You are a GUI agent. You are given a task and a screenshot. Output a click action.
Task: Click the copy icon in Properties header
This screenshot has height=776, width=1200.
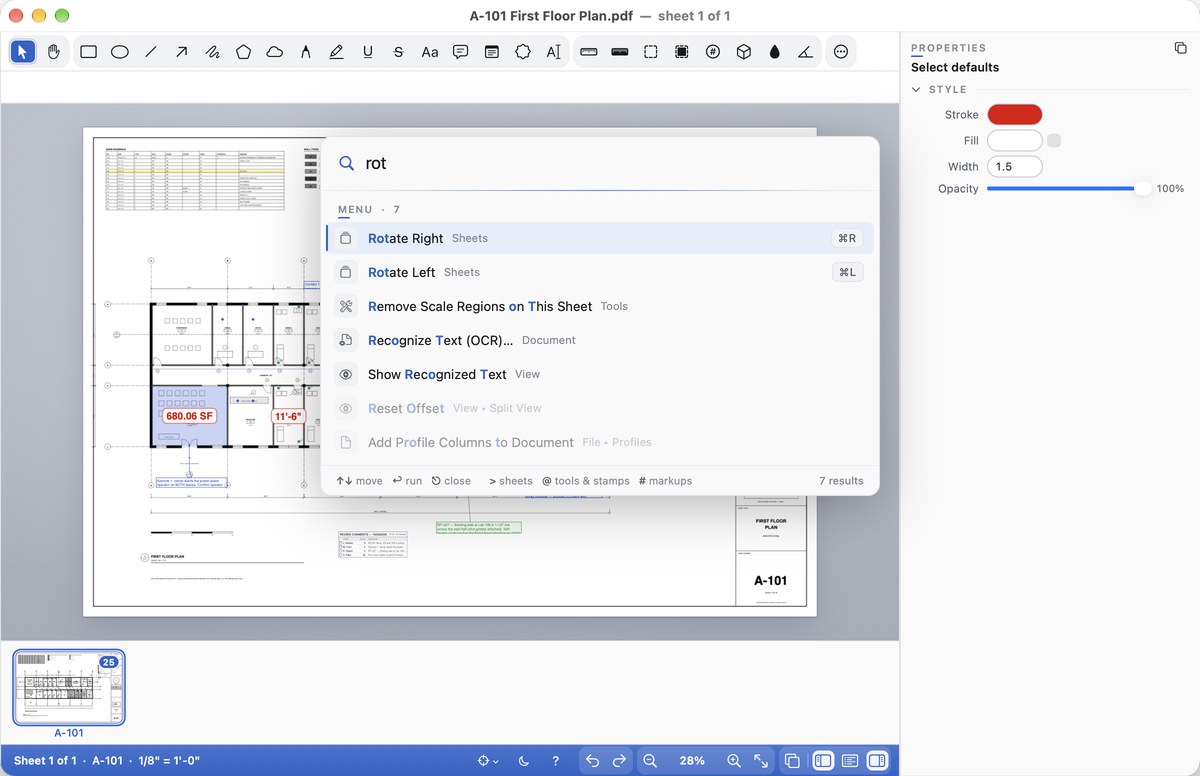pyautogui.click(x=1180, y=48)
